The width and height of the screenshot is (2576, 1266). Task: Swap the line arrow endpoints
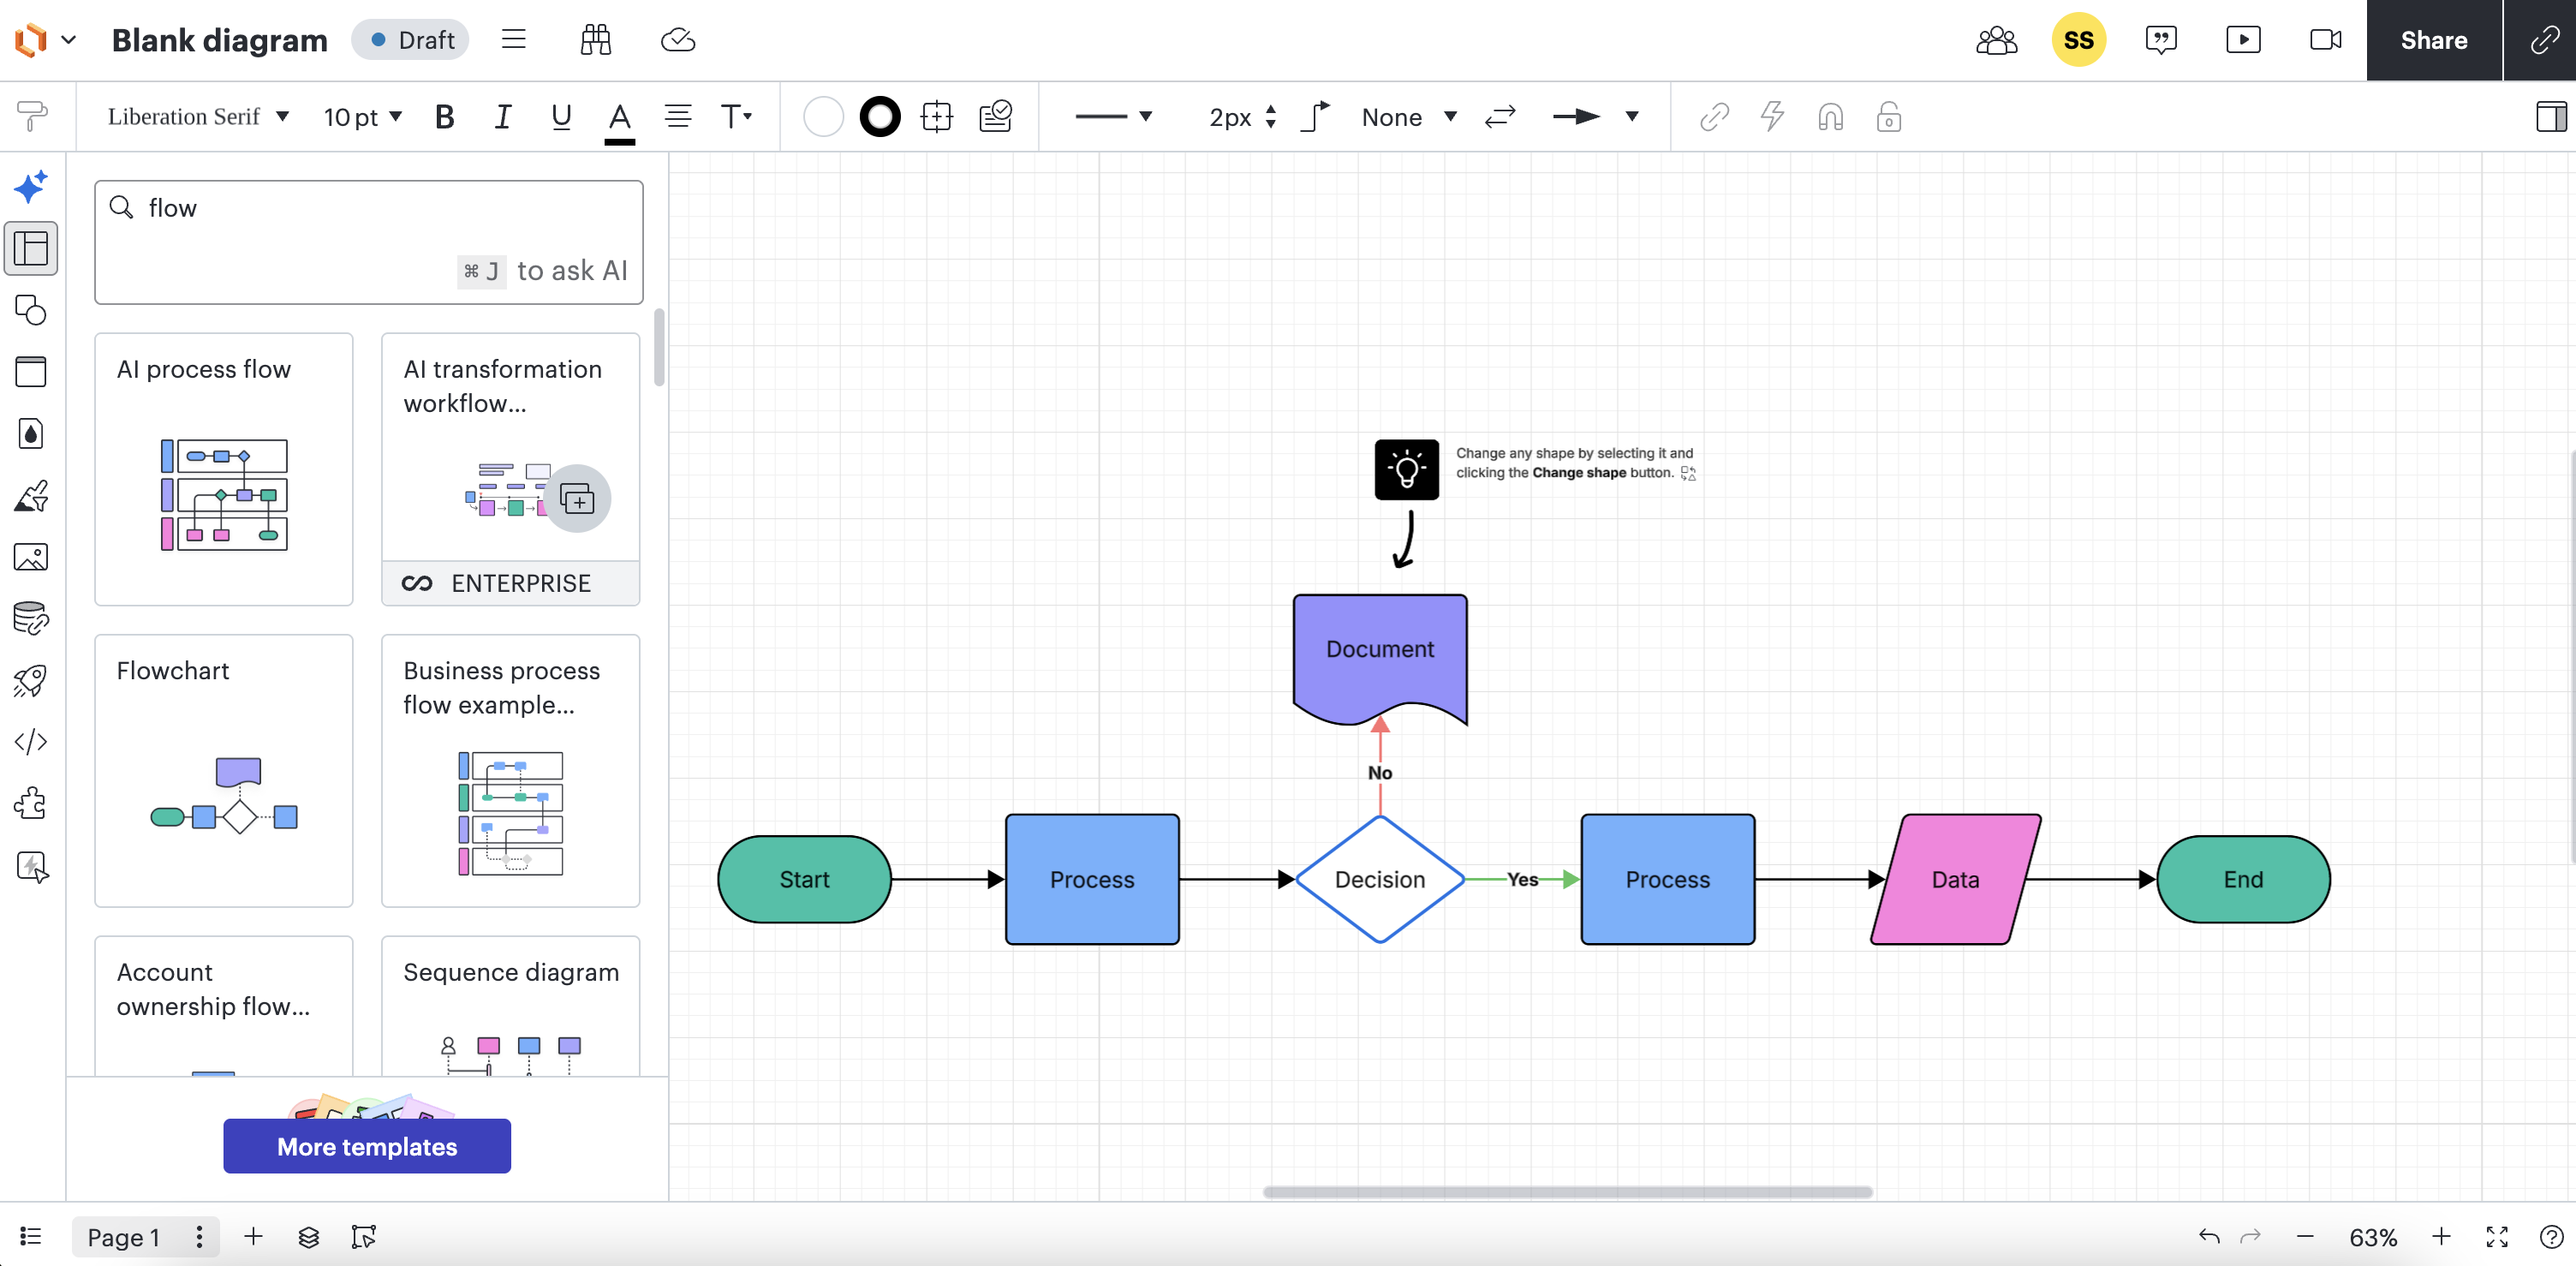tap(1500, 117)
